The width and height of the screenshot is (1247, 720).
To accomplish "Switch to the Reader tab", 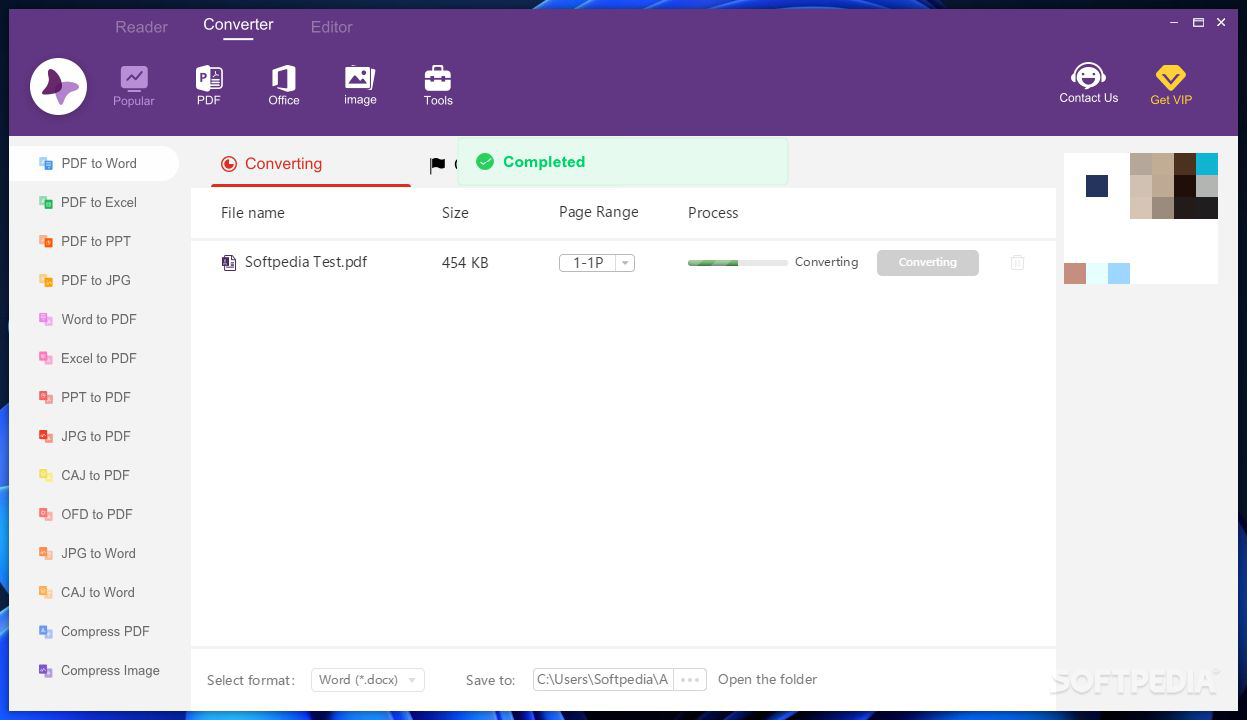I will [142, 27].
